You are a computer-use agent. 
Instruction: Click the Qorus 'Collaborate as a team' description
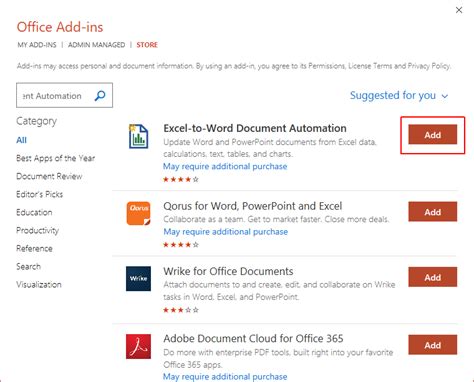(276, 219)
